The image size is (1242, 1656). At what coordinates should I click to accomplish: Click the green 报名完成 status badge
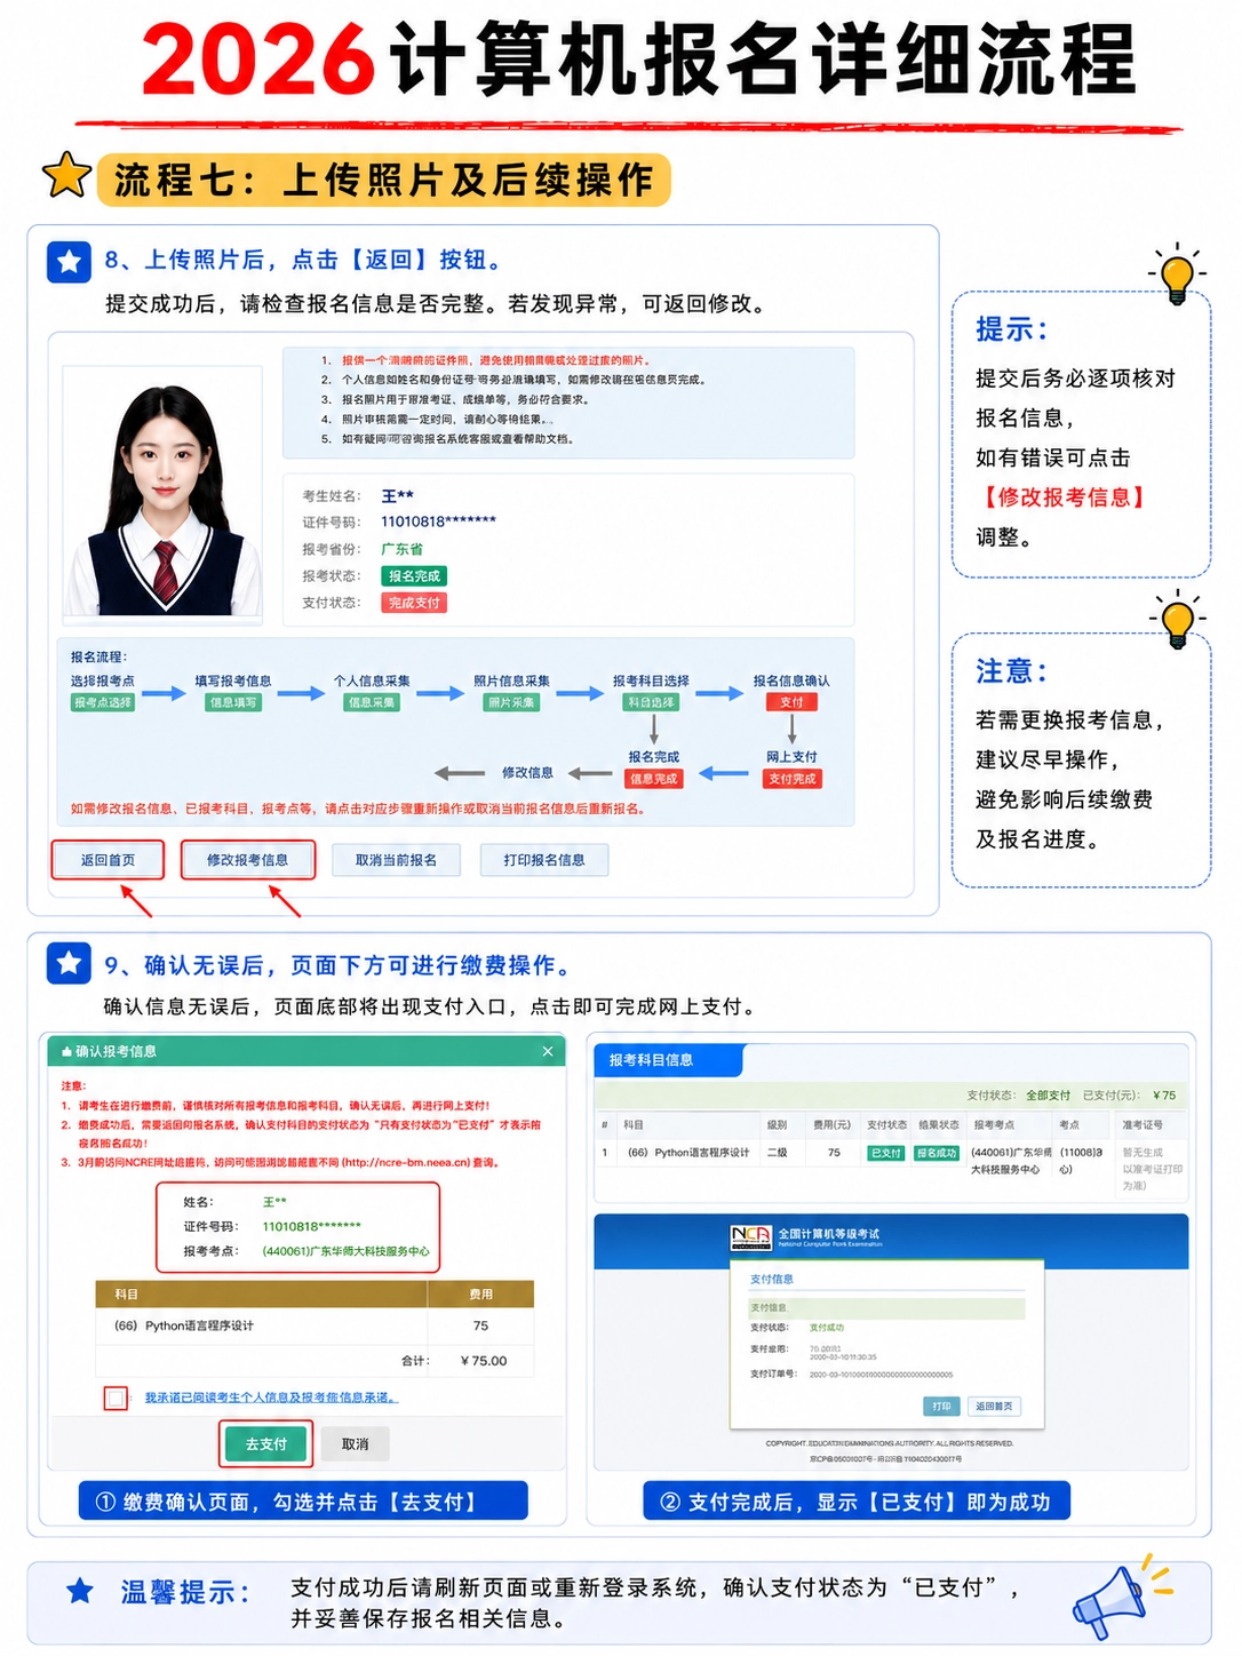tap(414, 576)
